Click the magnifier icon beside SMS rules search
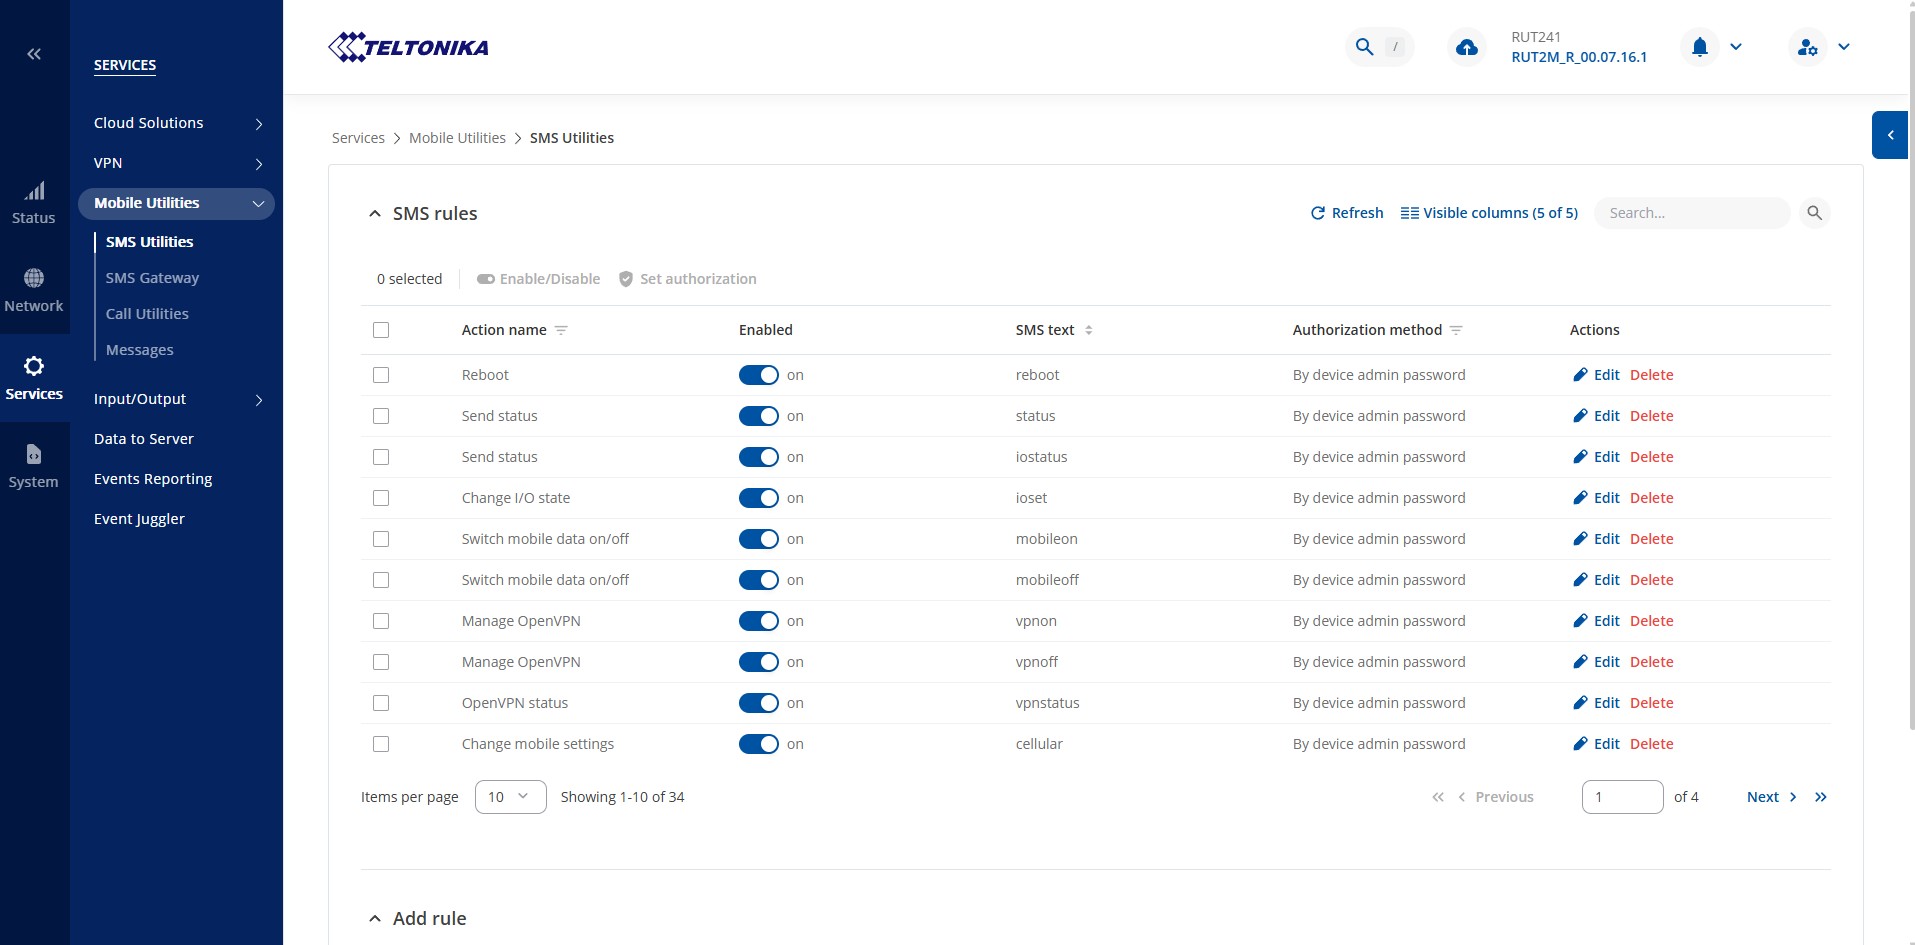The image size is (1915, 945). pos(1814,213)
